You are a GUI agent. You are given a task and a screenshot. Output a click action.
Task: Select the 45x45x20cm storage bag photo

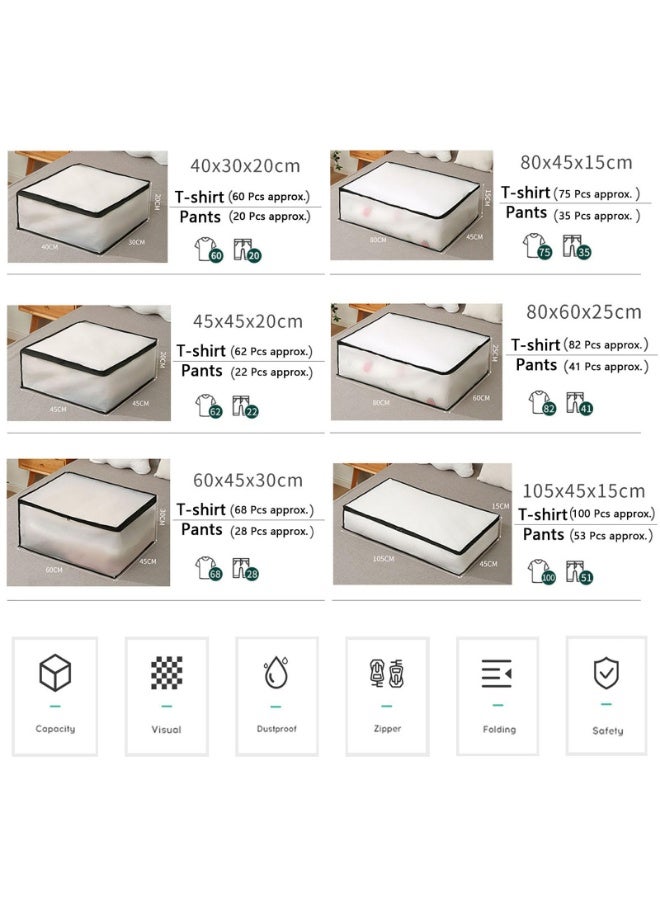tap(89, 363)
